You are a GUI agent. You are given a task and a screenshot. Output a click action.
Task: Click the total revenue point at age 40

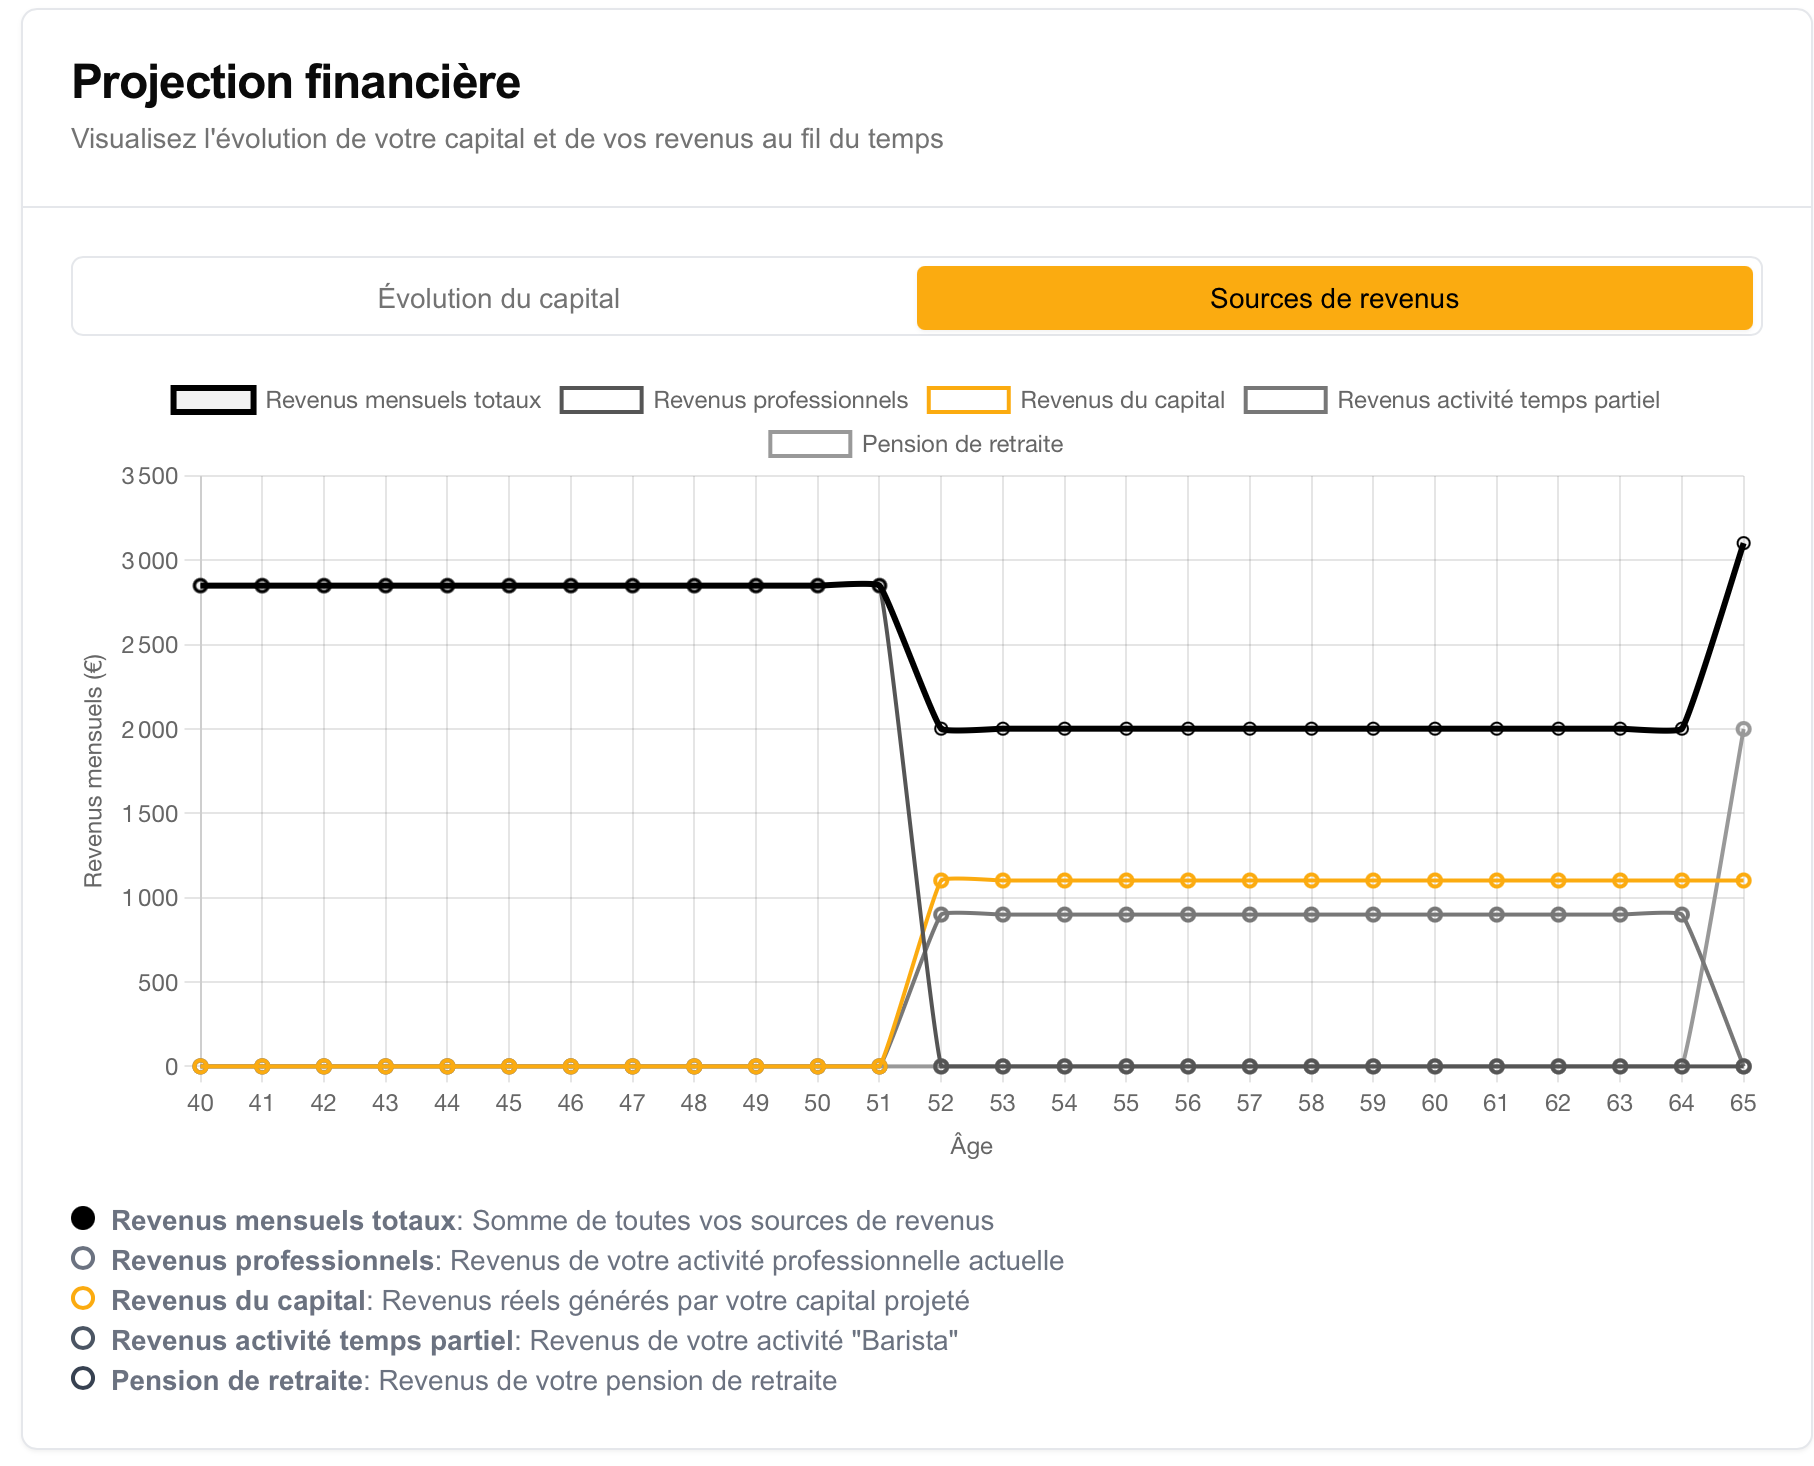pyautogui.click(x=201, y=585)
